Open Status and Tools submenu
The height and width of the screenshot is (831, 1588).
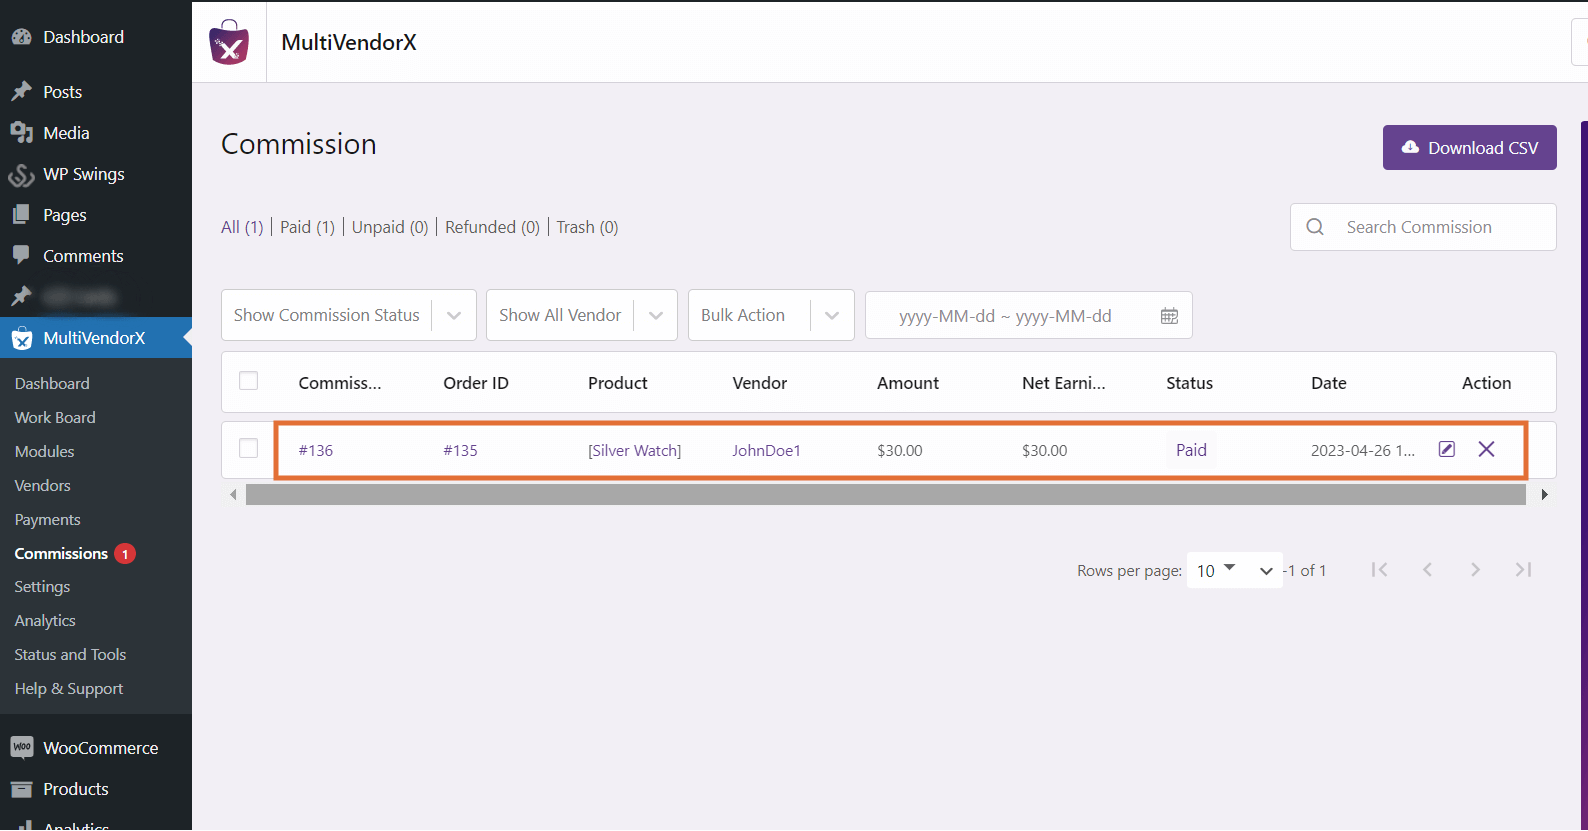(70, 655)
